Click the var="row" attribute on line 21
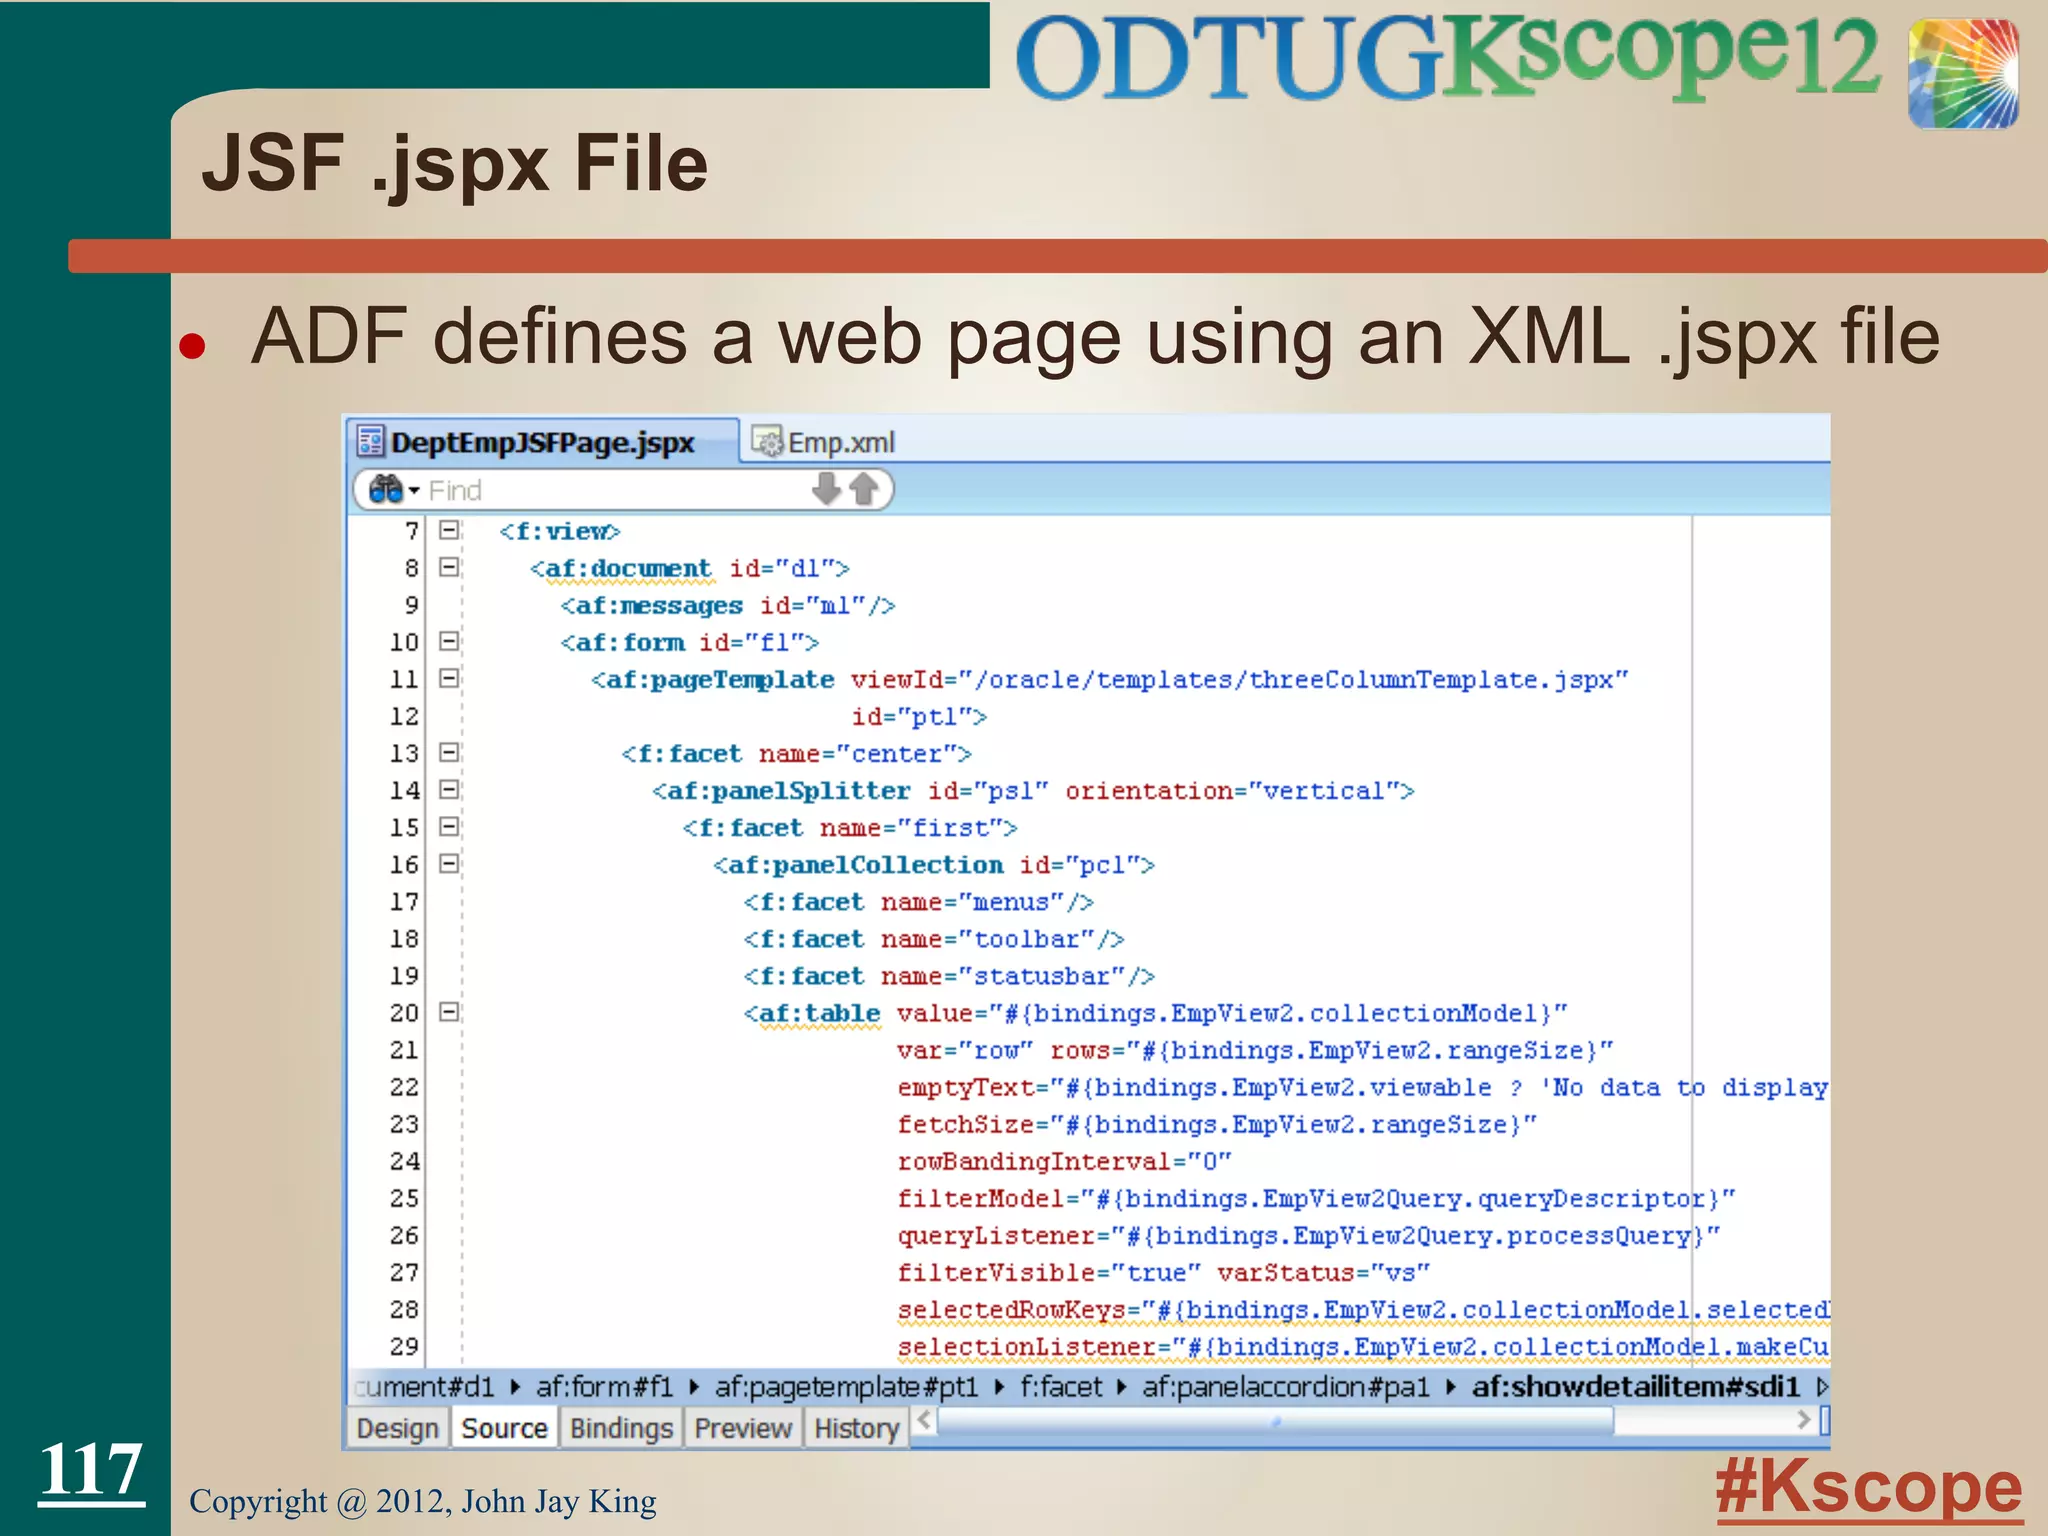The width and height of the screenshot is (2048, 1536). [x=965, y=1051]
